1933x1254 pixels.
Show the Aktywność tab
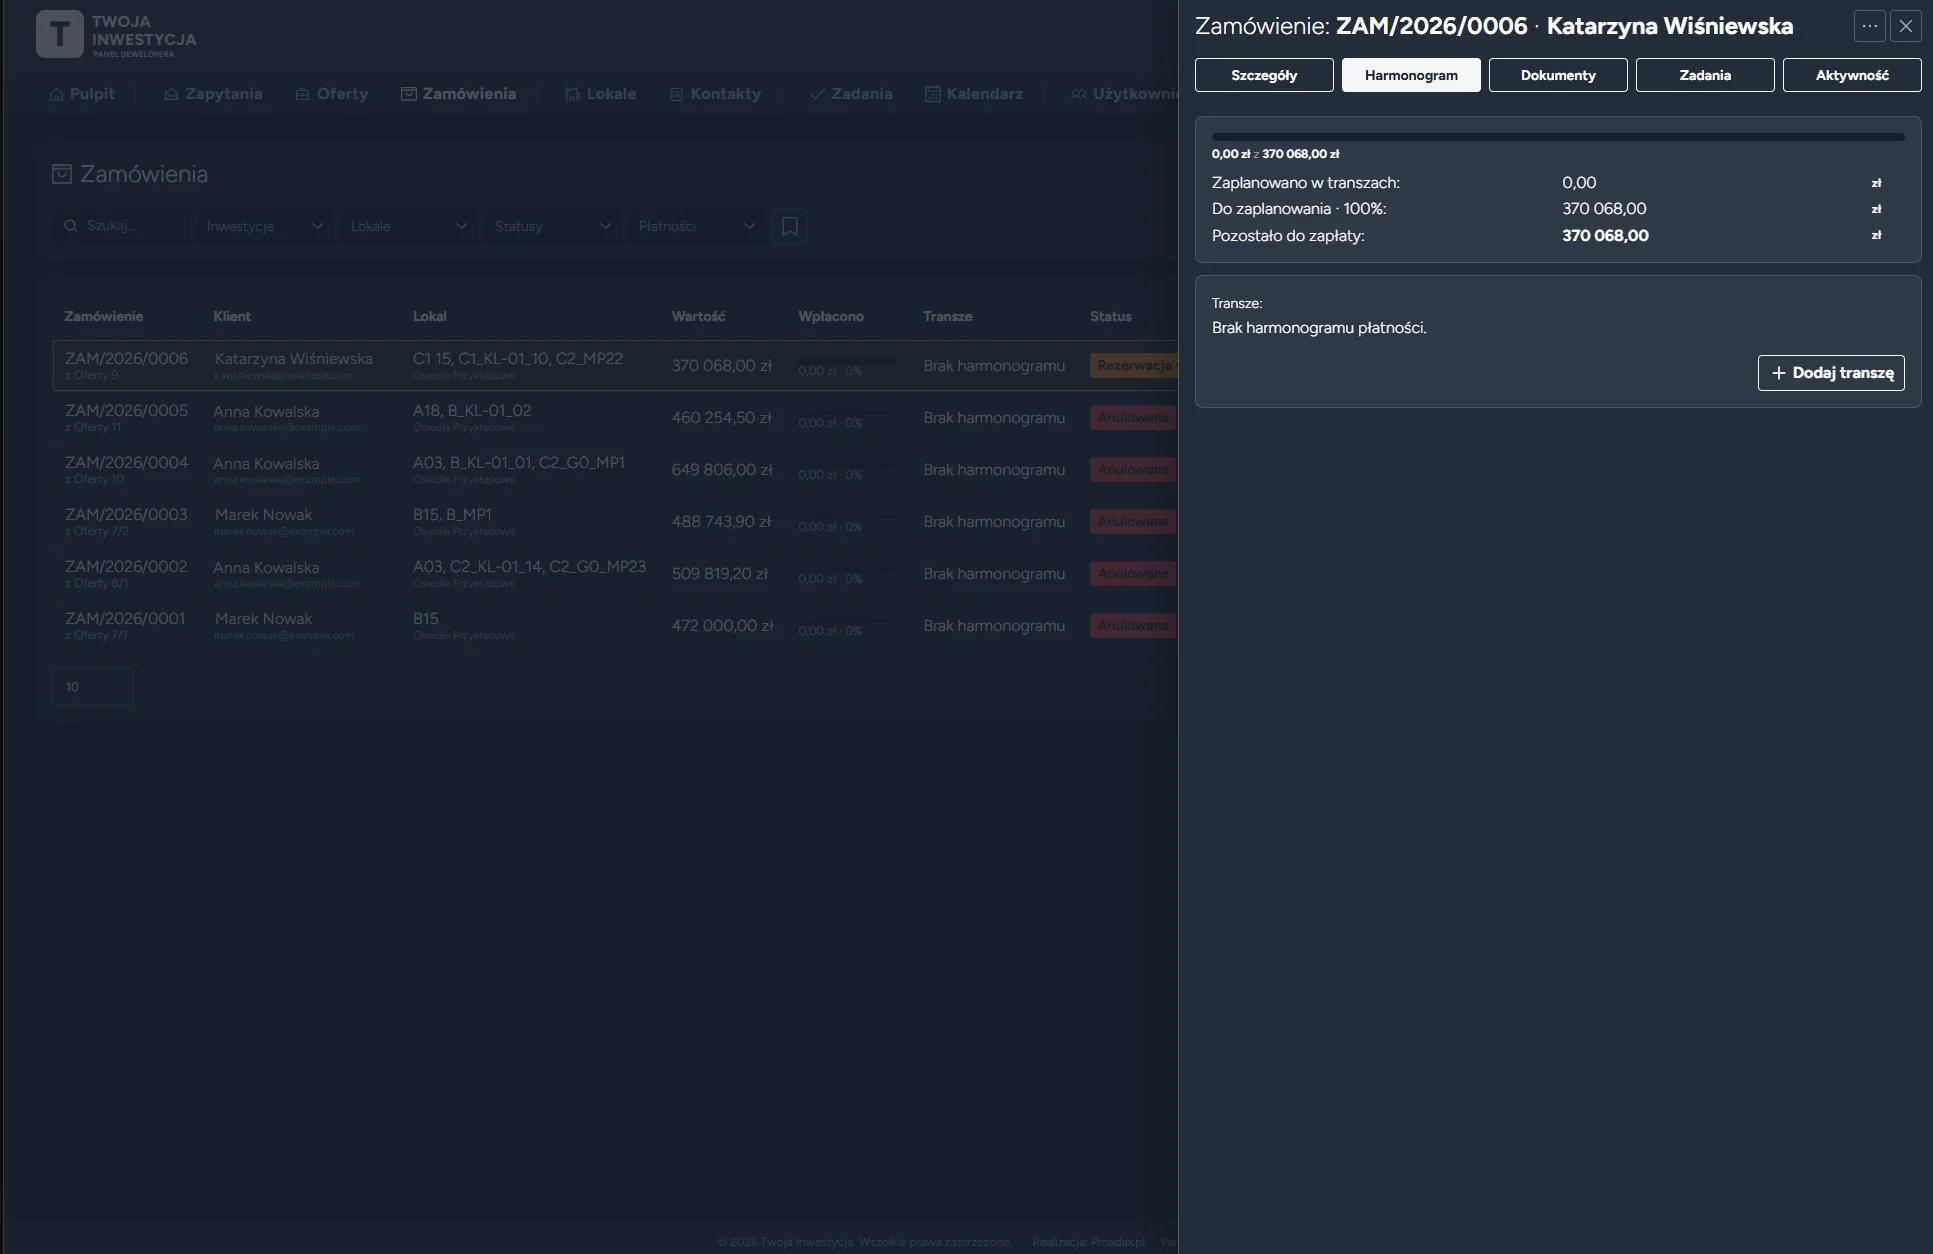(1852, 75)
